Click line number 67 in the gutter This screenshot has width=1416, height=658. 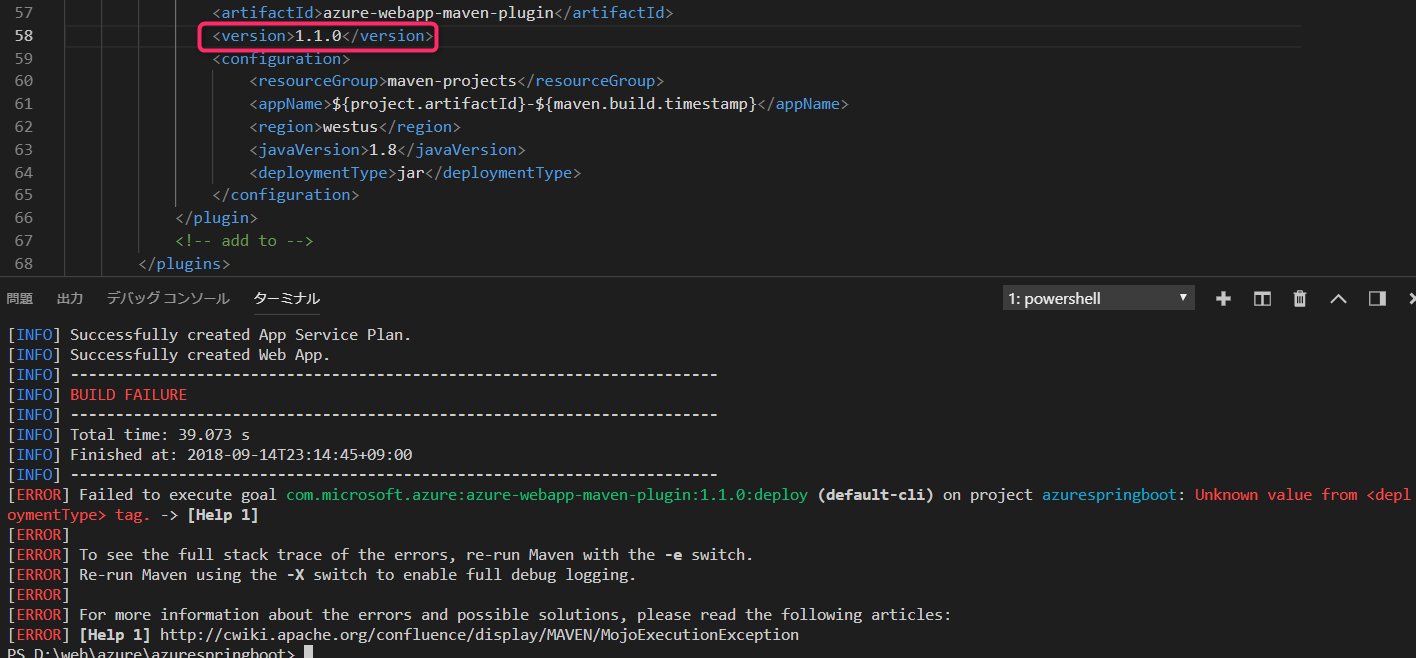(x=24, y=242)
